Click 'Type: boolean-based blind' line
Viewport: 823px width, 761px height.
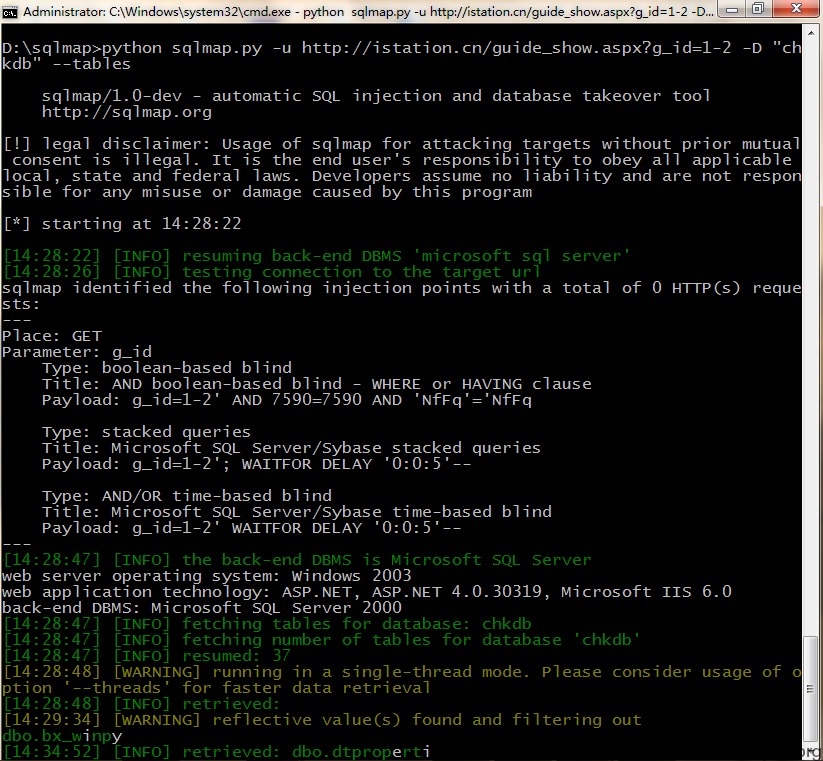pos(167,367)
